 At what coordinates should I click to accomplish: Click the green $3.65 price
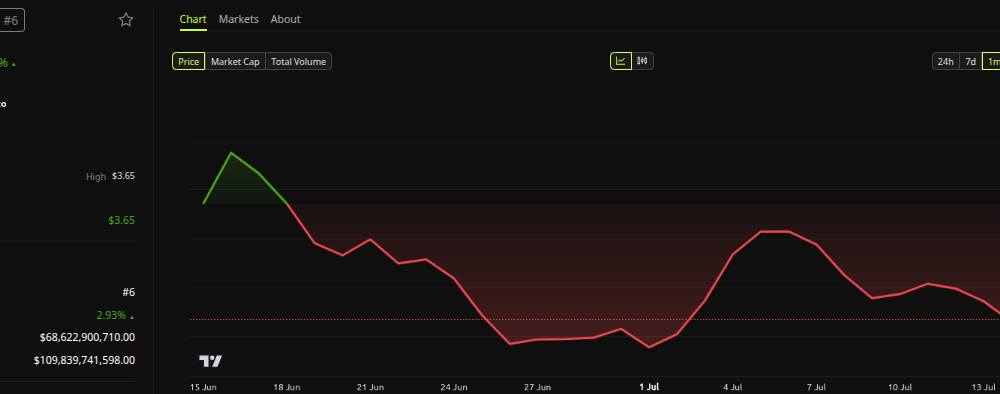coord(122,220)
